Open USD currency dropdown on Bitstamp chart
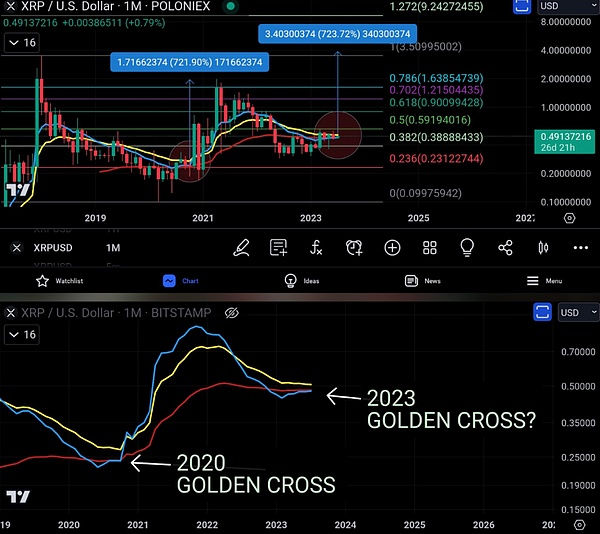The height and width of the screenshot is (534, 600). coord(578,313)
